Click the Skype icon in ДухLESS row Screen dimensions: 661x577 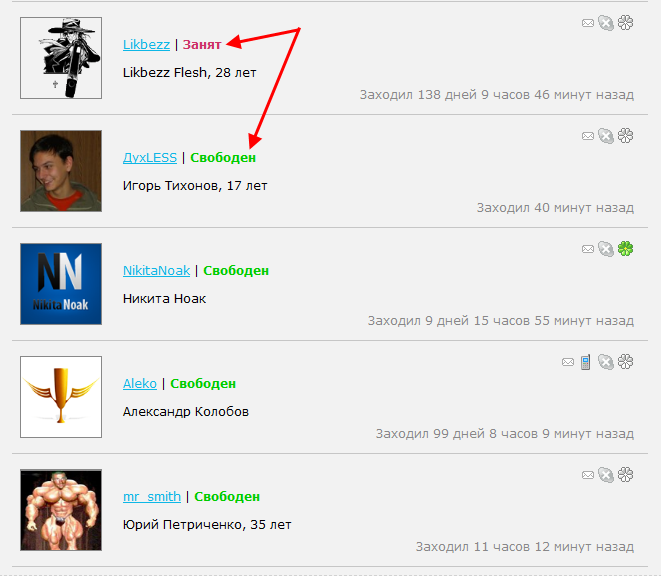[606, 136]
